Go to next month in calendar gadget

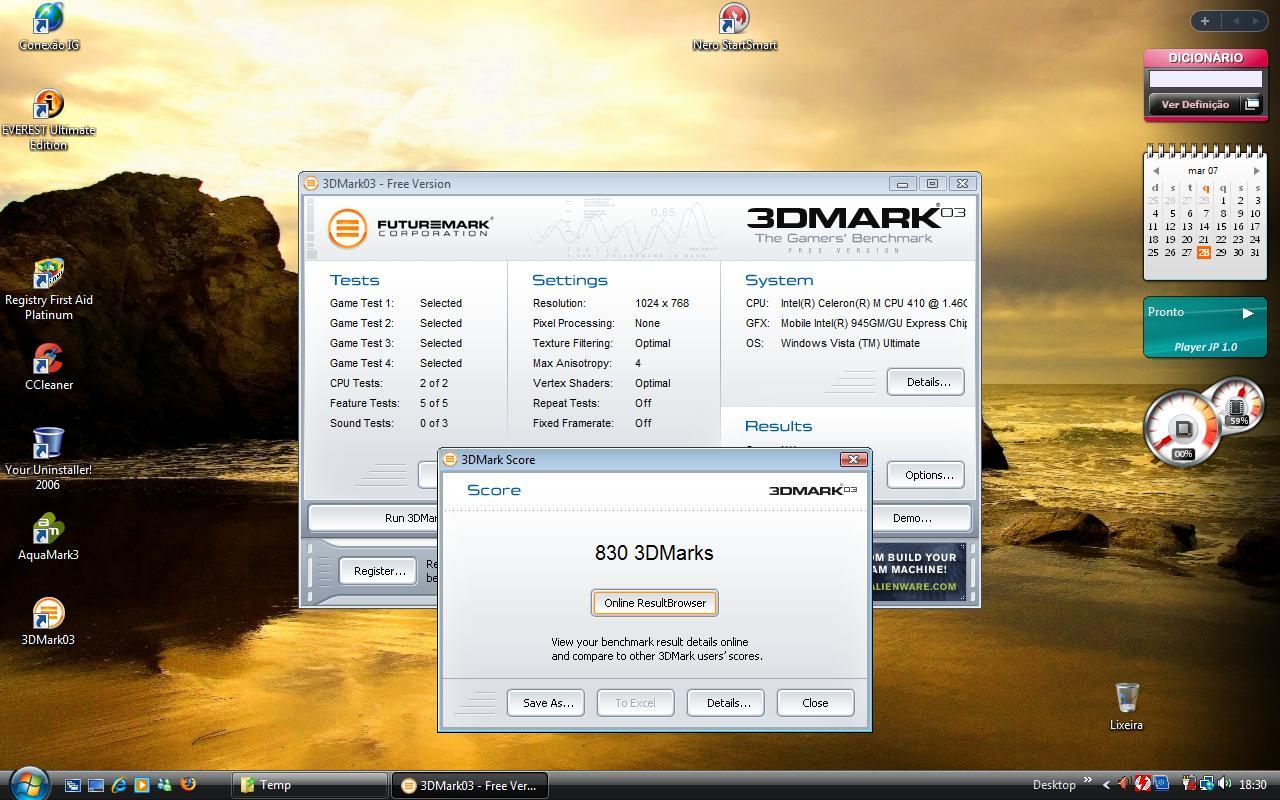tap(1256, 171)
